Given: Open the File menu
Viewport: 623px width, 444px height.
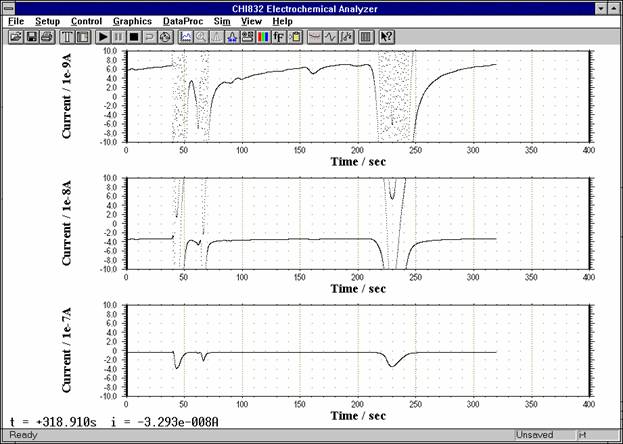Looking at the screenshot, I should pos(17,21).
